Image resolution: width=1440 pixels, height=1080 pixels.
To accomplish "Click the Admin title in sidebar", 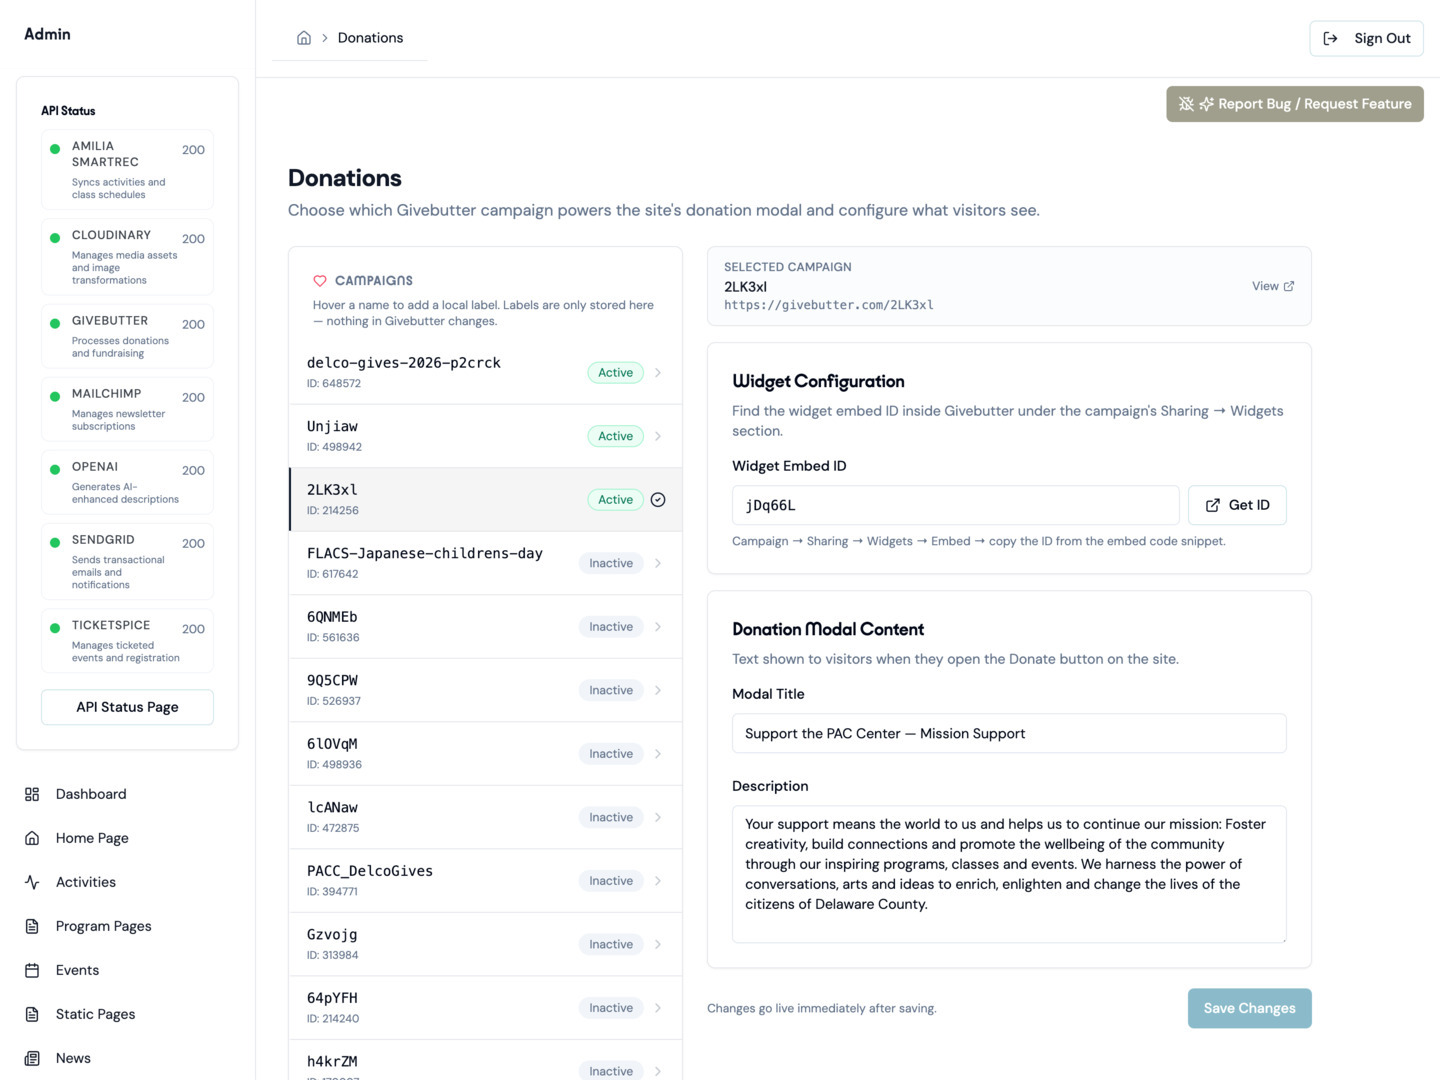I will [x=47, y=34].
